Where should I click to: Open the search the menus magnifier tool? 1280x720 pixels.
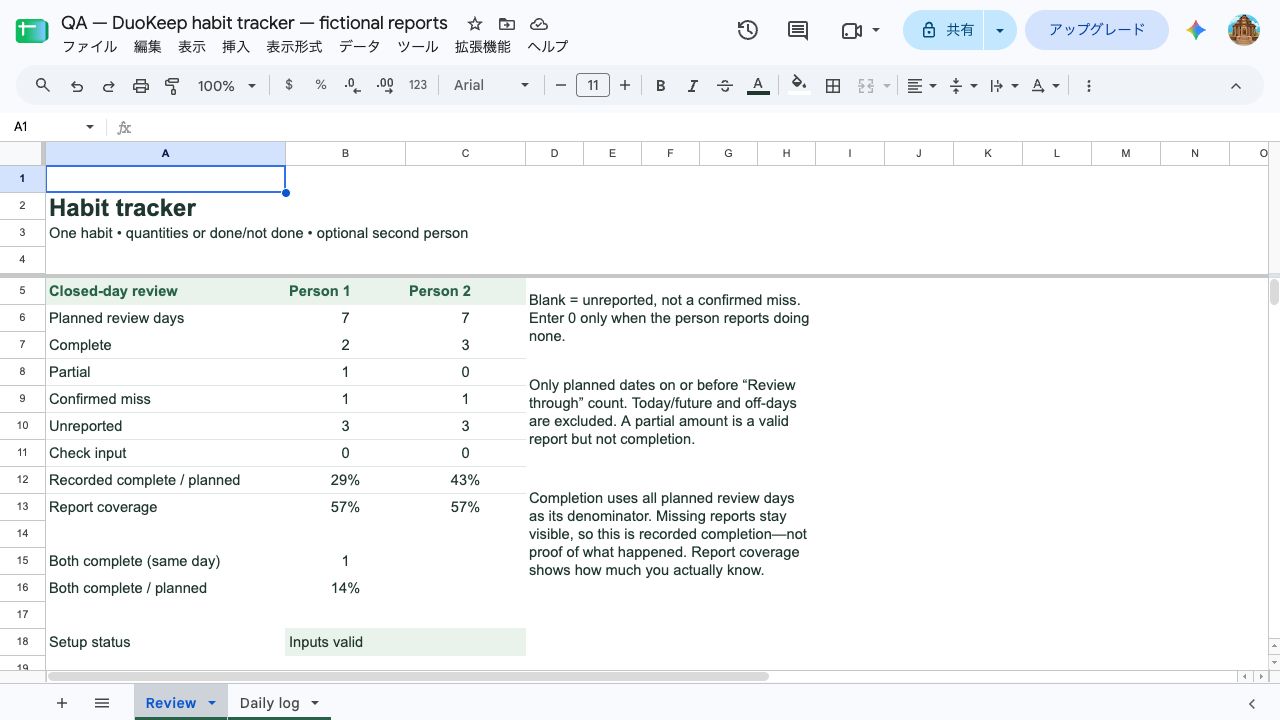[x=43, y=86]
